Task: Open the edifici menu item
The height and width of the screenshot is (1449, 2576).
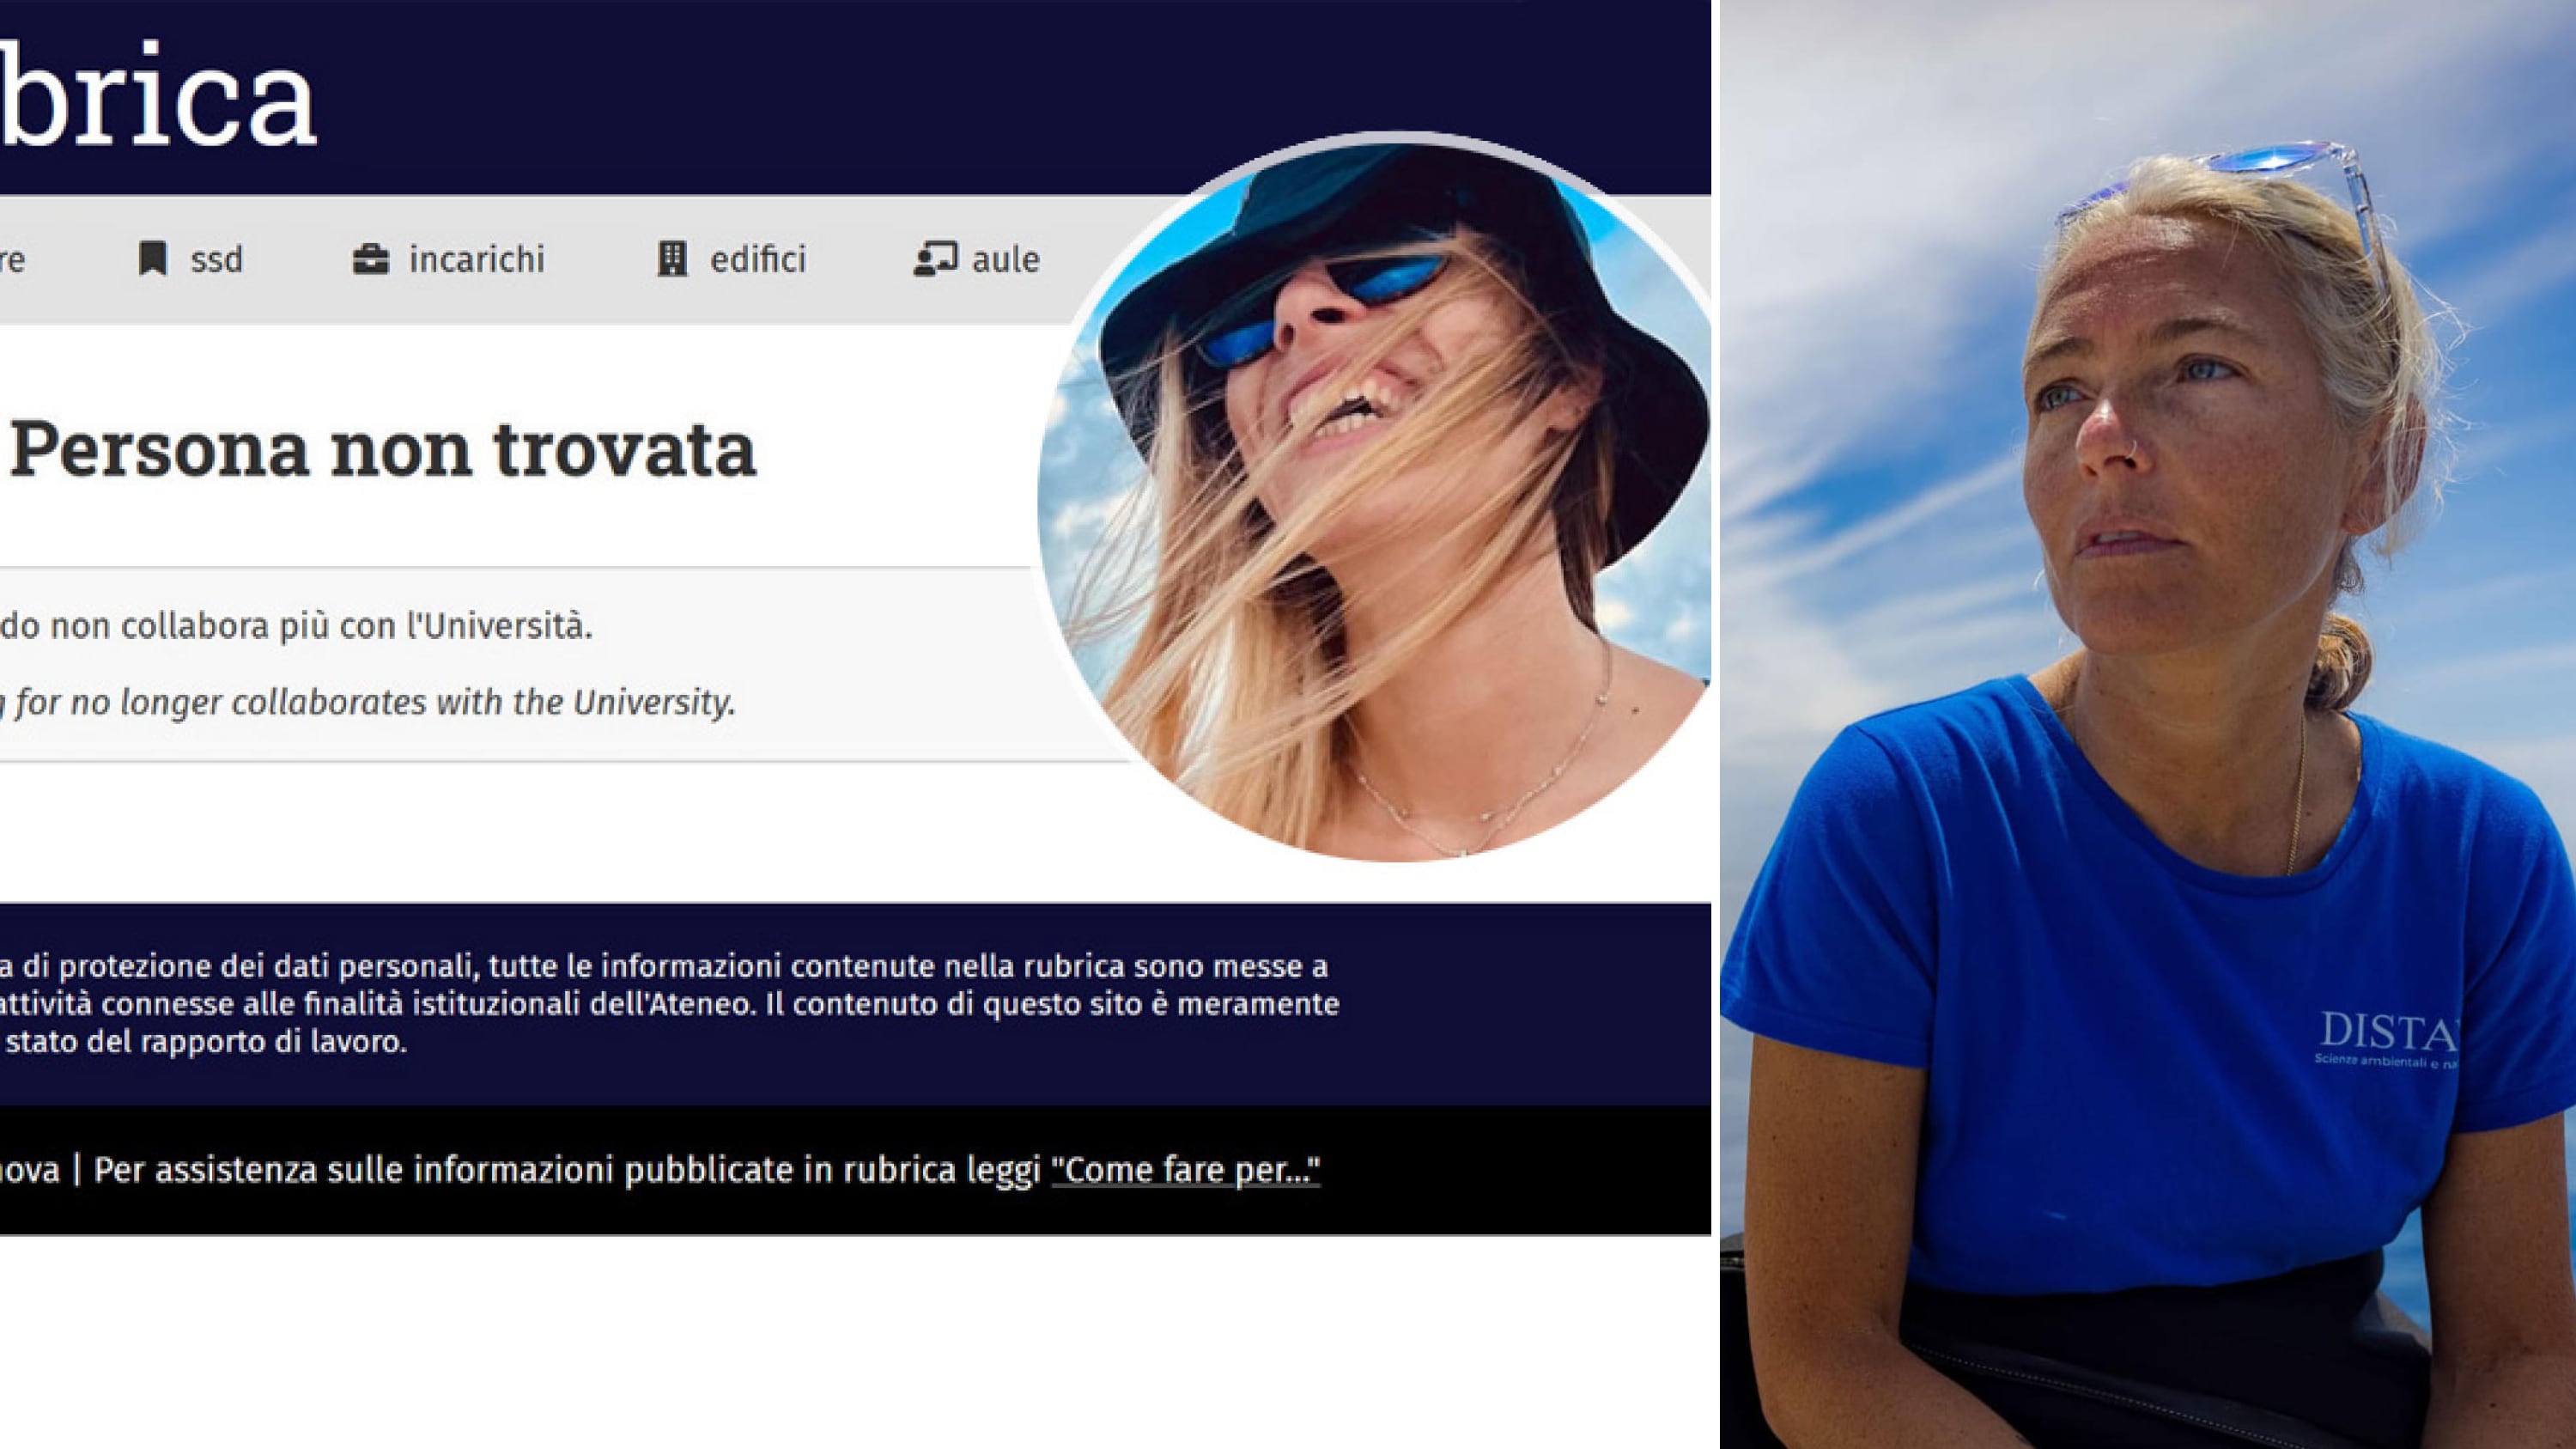Action: pyautogui.click(x=732, y=259)
